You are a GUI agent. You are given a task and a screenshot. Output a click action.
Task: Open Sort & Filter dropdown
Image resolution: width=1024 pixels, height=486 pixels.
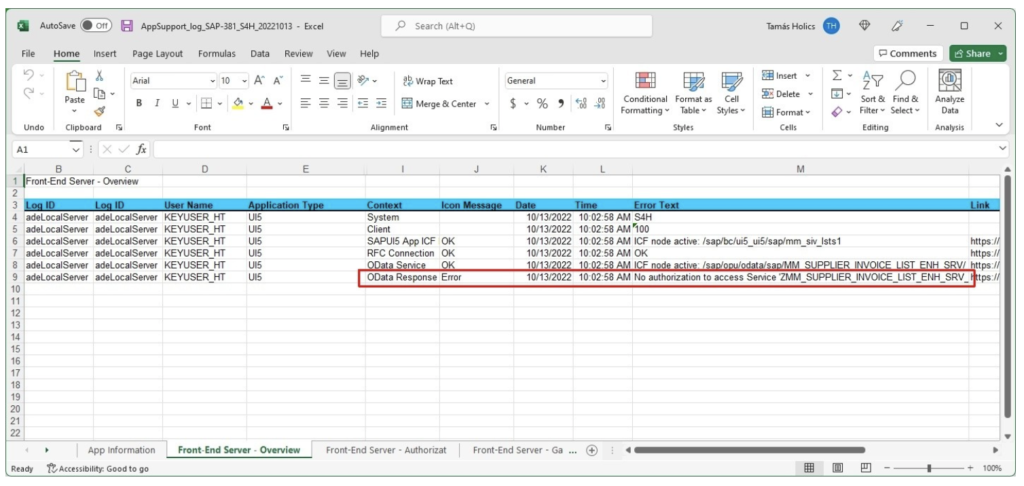tap(872, 94)
